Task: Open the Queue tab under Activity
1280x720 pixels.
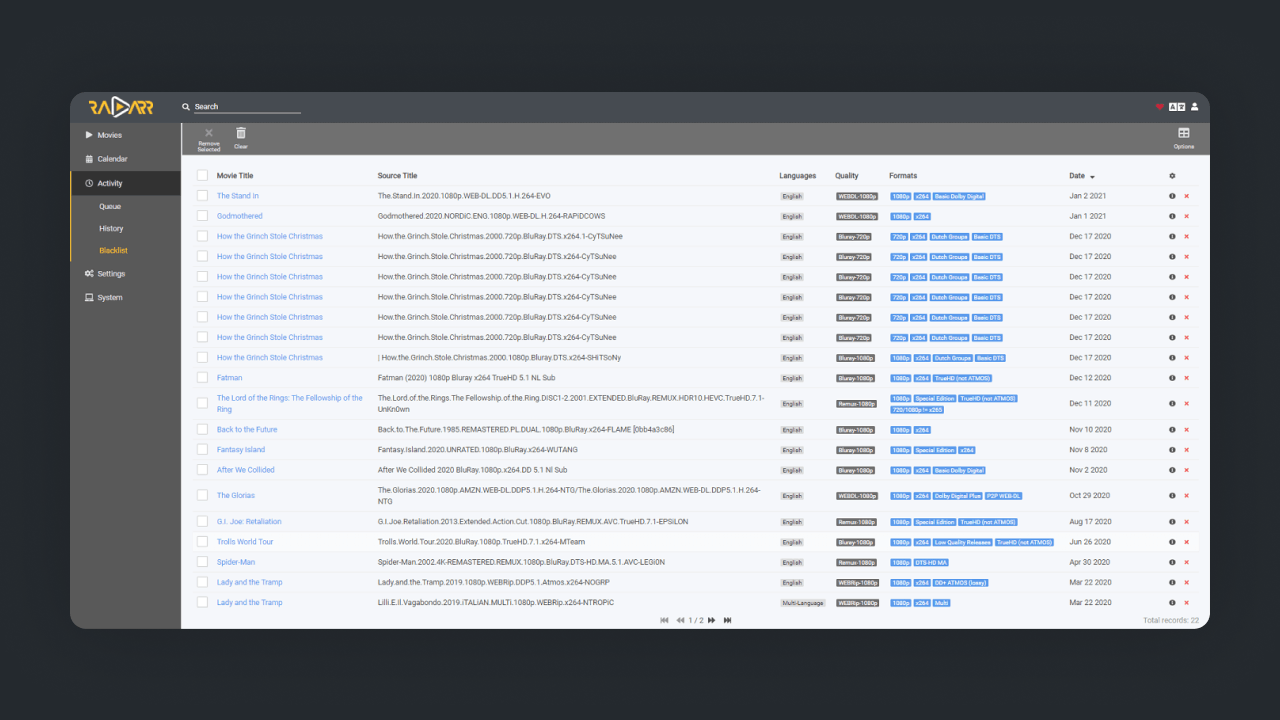Action: coord(110,207)
